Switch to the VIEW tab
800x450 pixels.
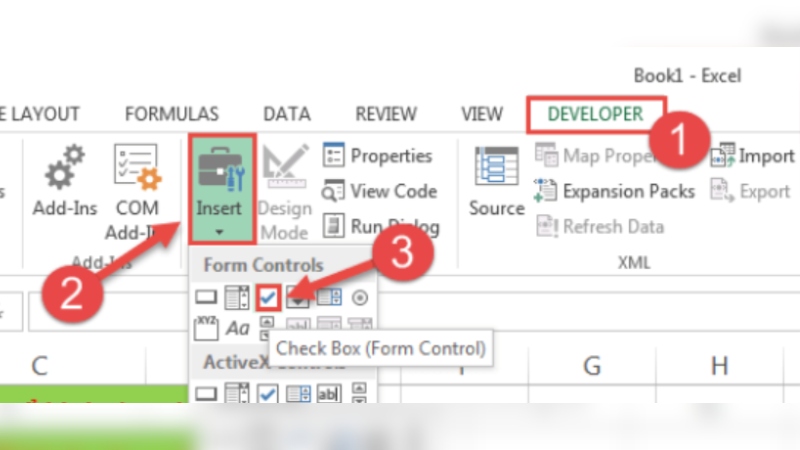482,114
